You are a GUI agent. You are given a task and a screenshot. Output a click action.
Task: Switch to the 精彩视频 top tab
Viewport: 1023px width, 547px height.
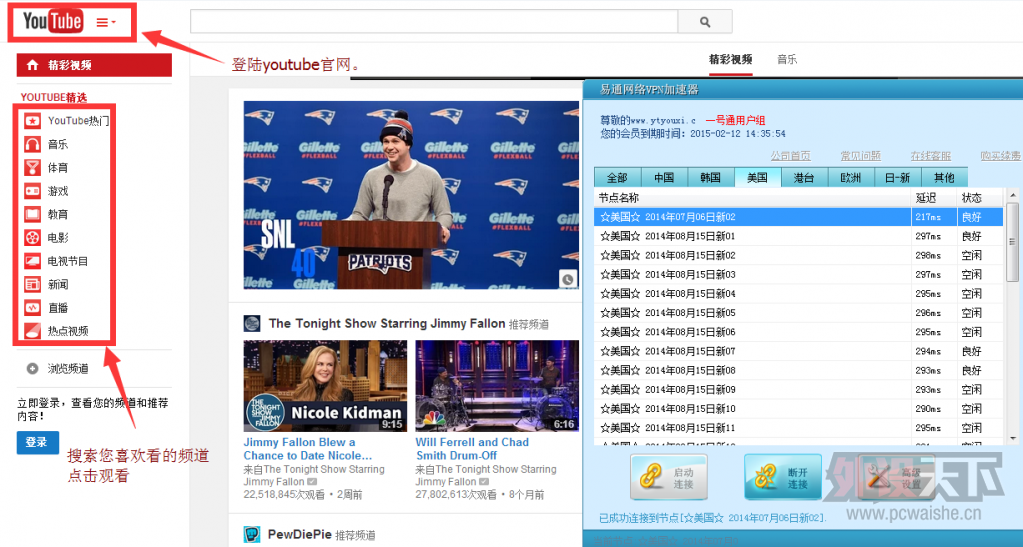731,59
